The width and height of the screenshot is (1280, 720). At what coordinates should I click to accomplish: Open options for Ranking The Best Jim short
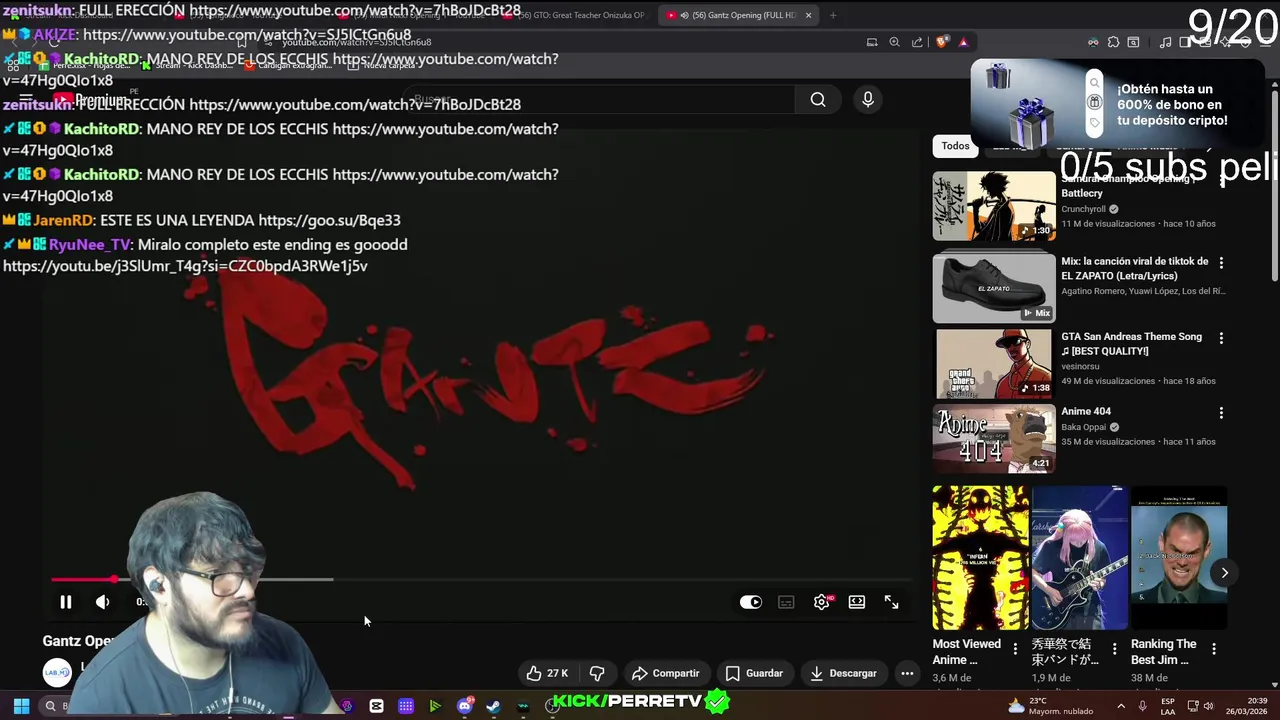point(1214,649)
